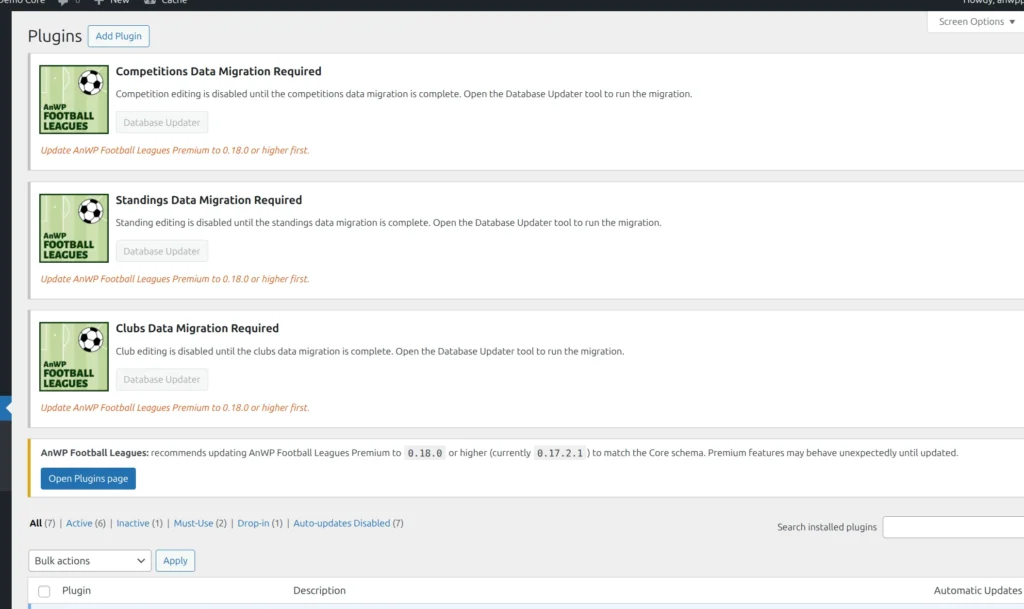Open Database Updater under Standings Data Migration
Image resolution: width=1024 pixels, height=609 pixels.
tap(161, 251)
